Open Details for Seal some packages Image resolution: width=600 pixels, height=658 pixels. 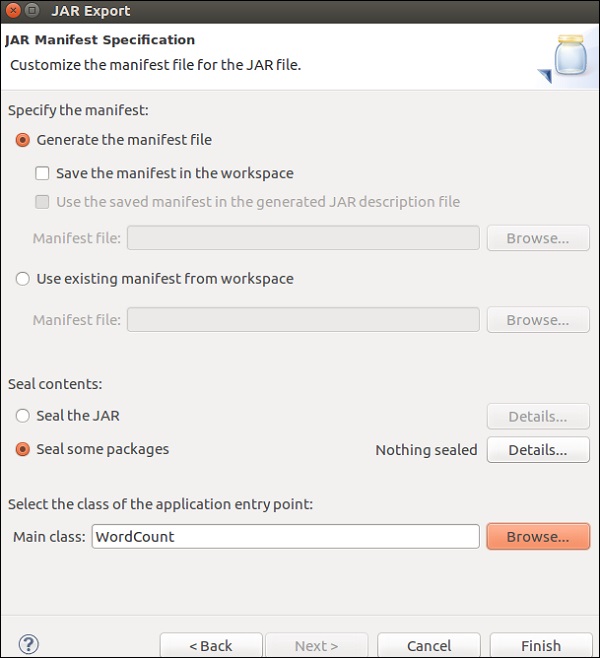[537, 450]
